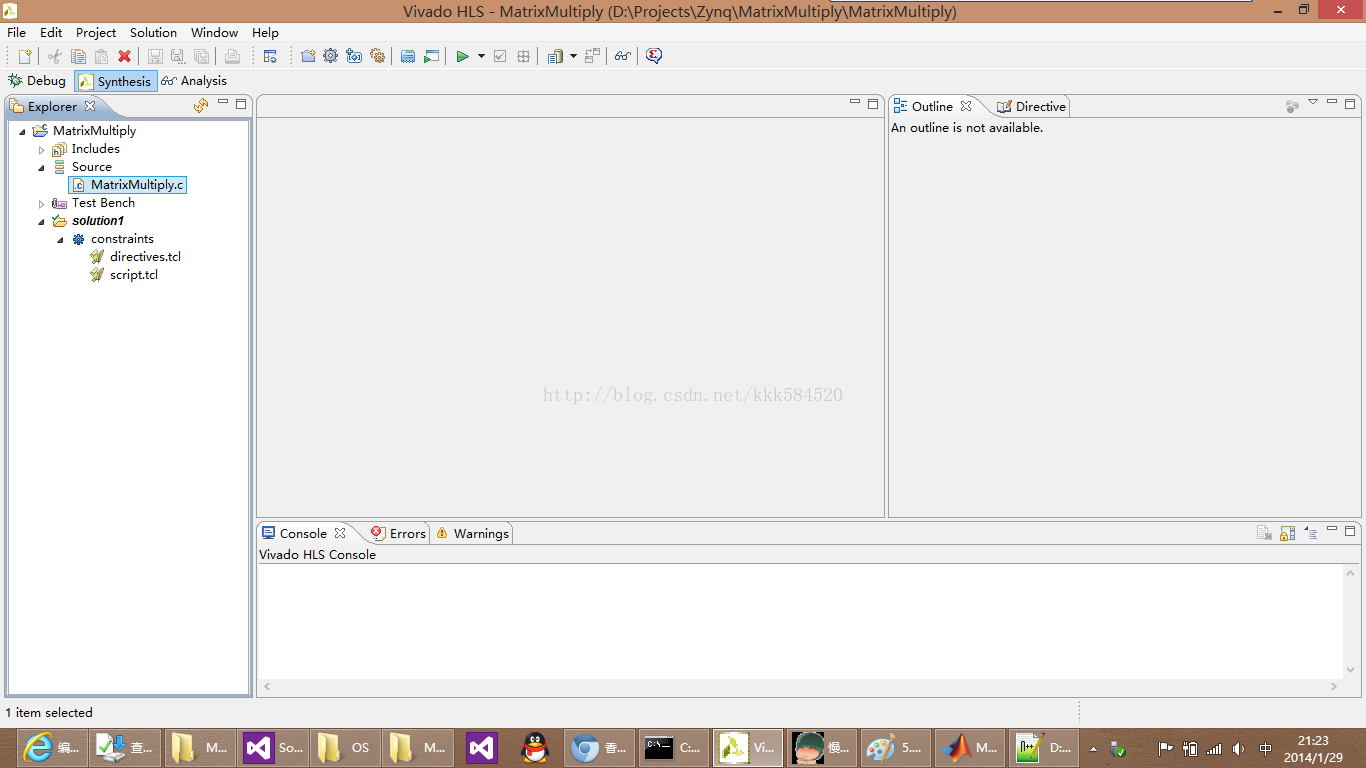Click the Save toolbar icon
1366x768 pixels.
pos(155,56)
